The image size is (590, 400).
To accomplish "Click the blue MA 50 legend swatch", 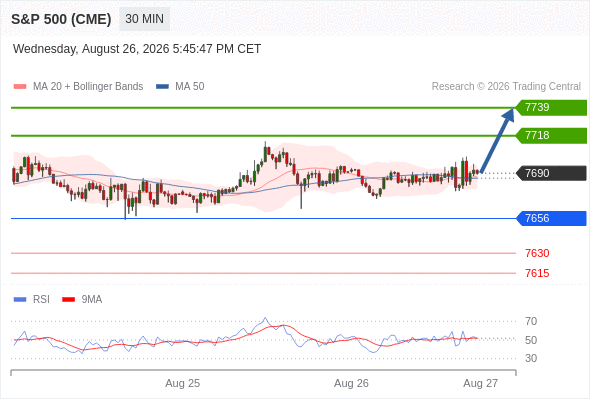I will click(162, 87).
